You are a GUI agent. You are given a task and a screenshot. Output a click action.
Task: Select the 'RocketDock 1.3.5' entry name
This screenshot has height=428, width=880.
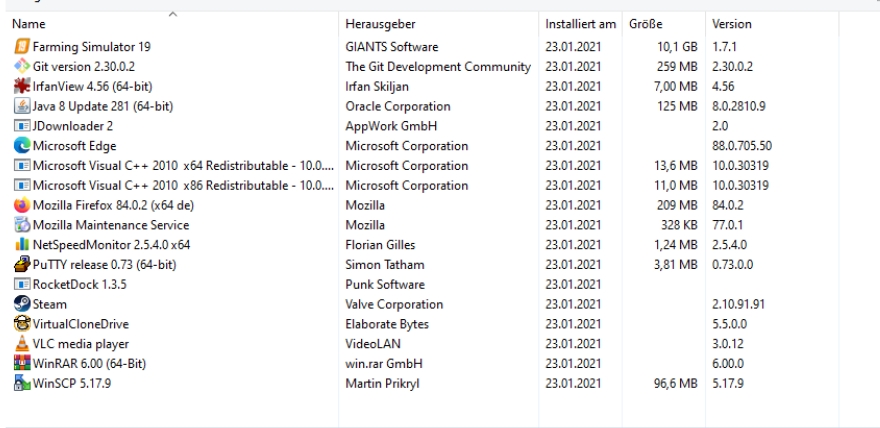click(79, 284)
